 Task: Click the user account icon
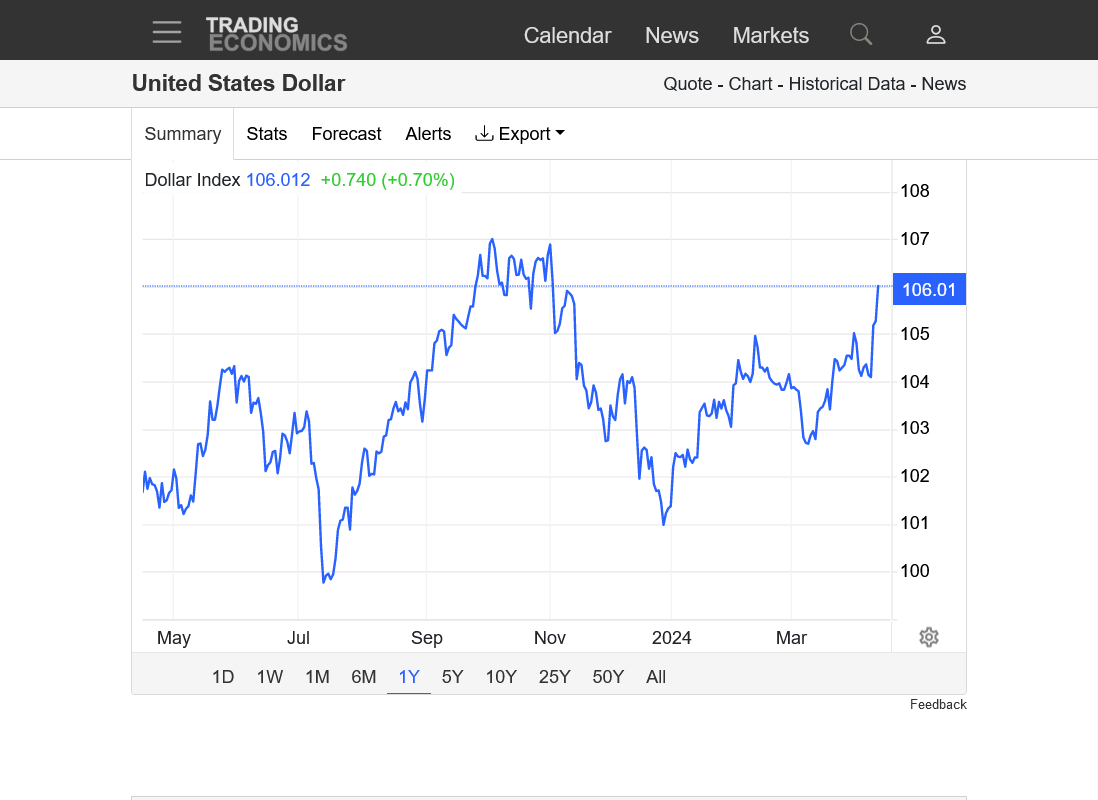coord(936,35)
